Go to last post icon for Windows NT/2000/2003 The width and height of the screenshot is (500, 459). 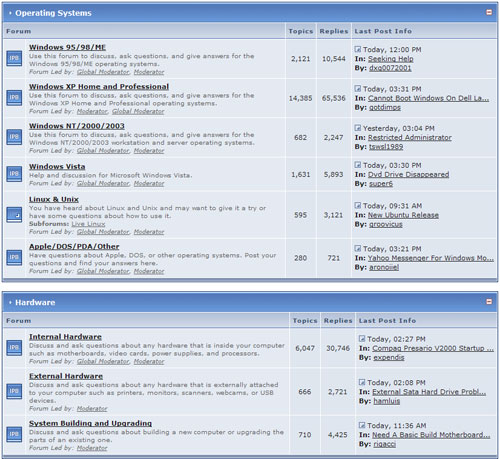tap(358, 128)
